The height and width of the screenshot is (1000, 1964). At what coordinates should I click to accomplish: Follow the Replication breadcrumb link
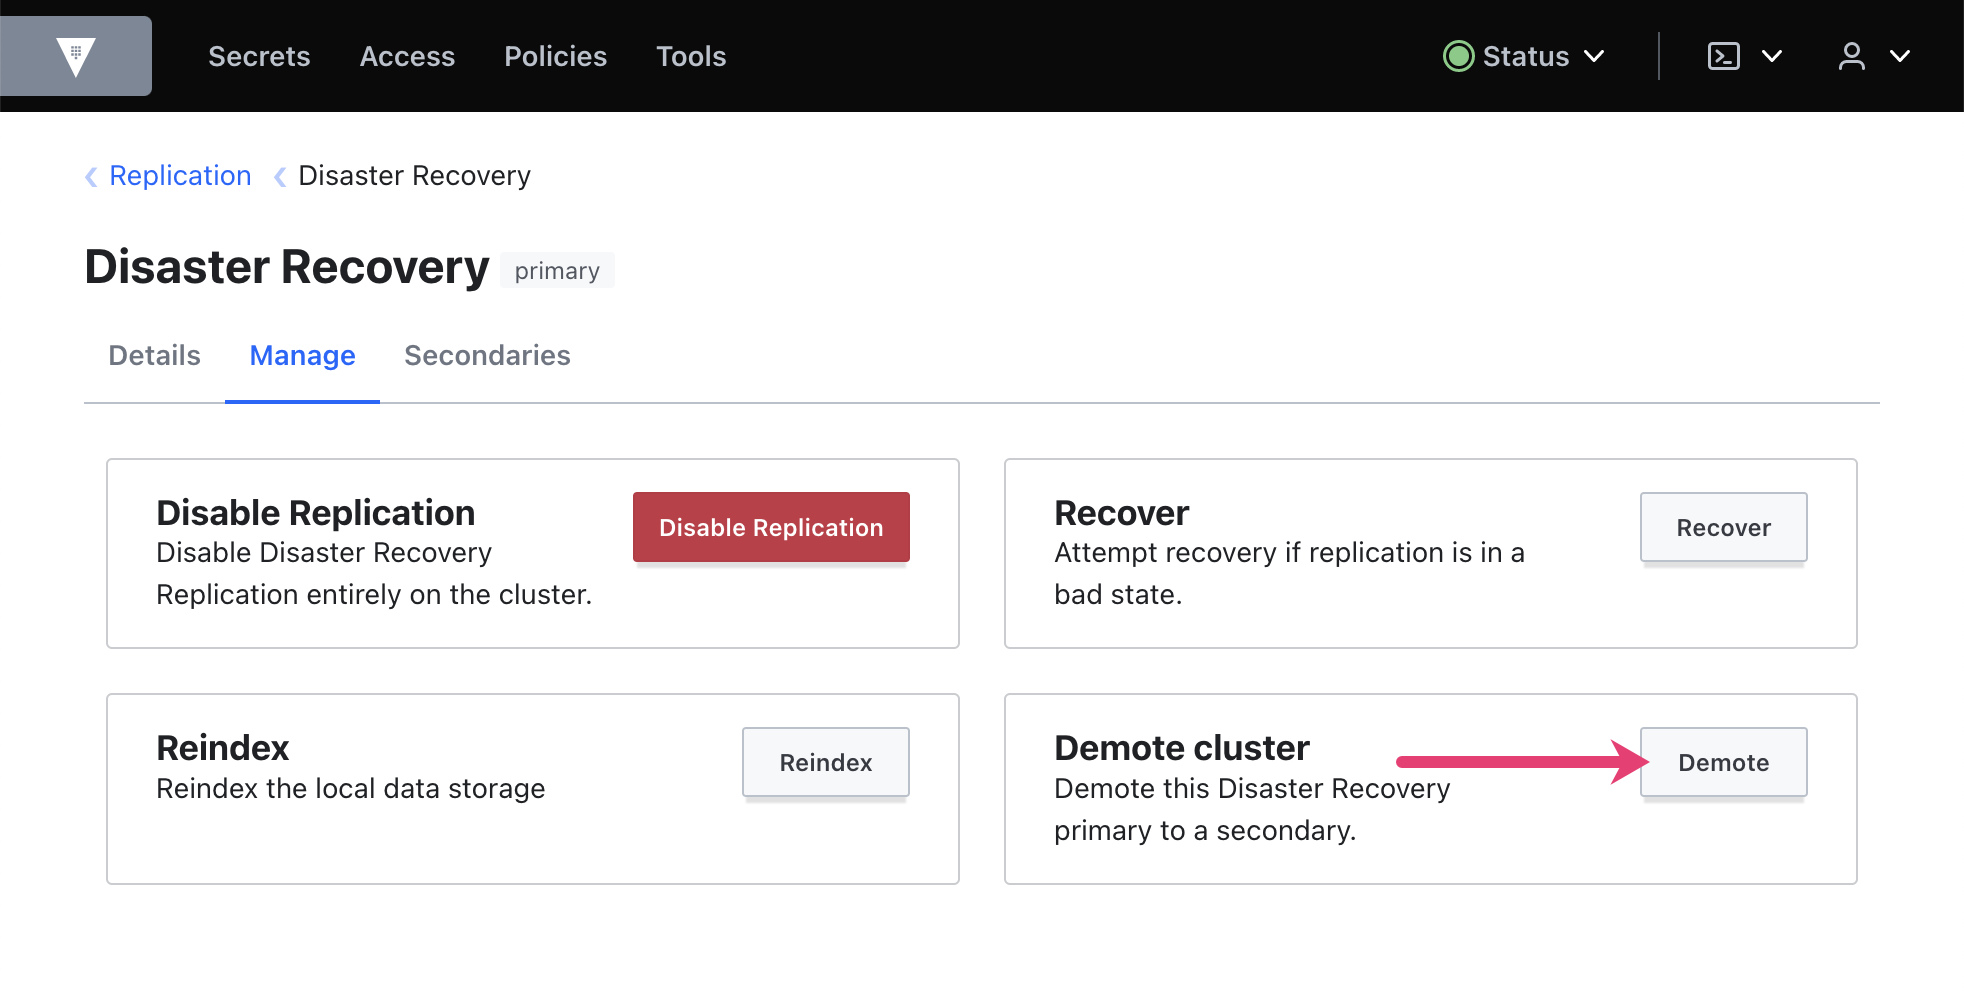[180, 176]
